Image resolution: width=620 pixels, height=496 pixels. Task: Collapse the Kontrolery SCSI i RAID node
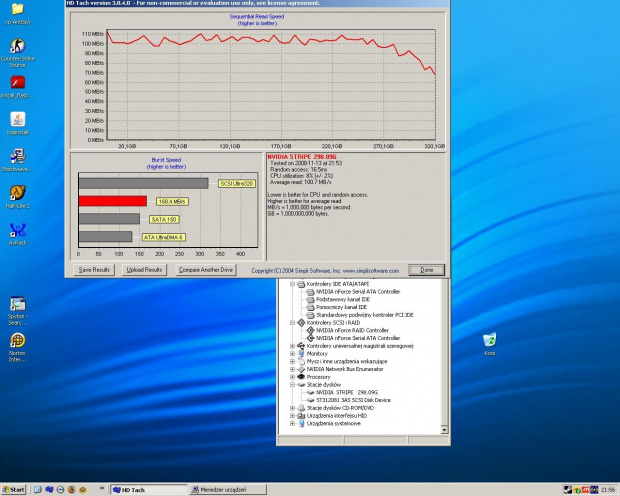click(293, 323)
